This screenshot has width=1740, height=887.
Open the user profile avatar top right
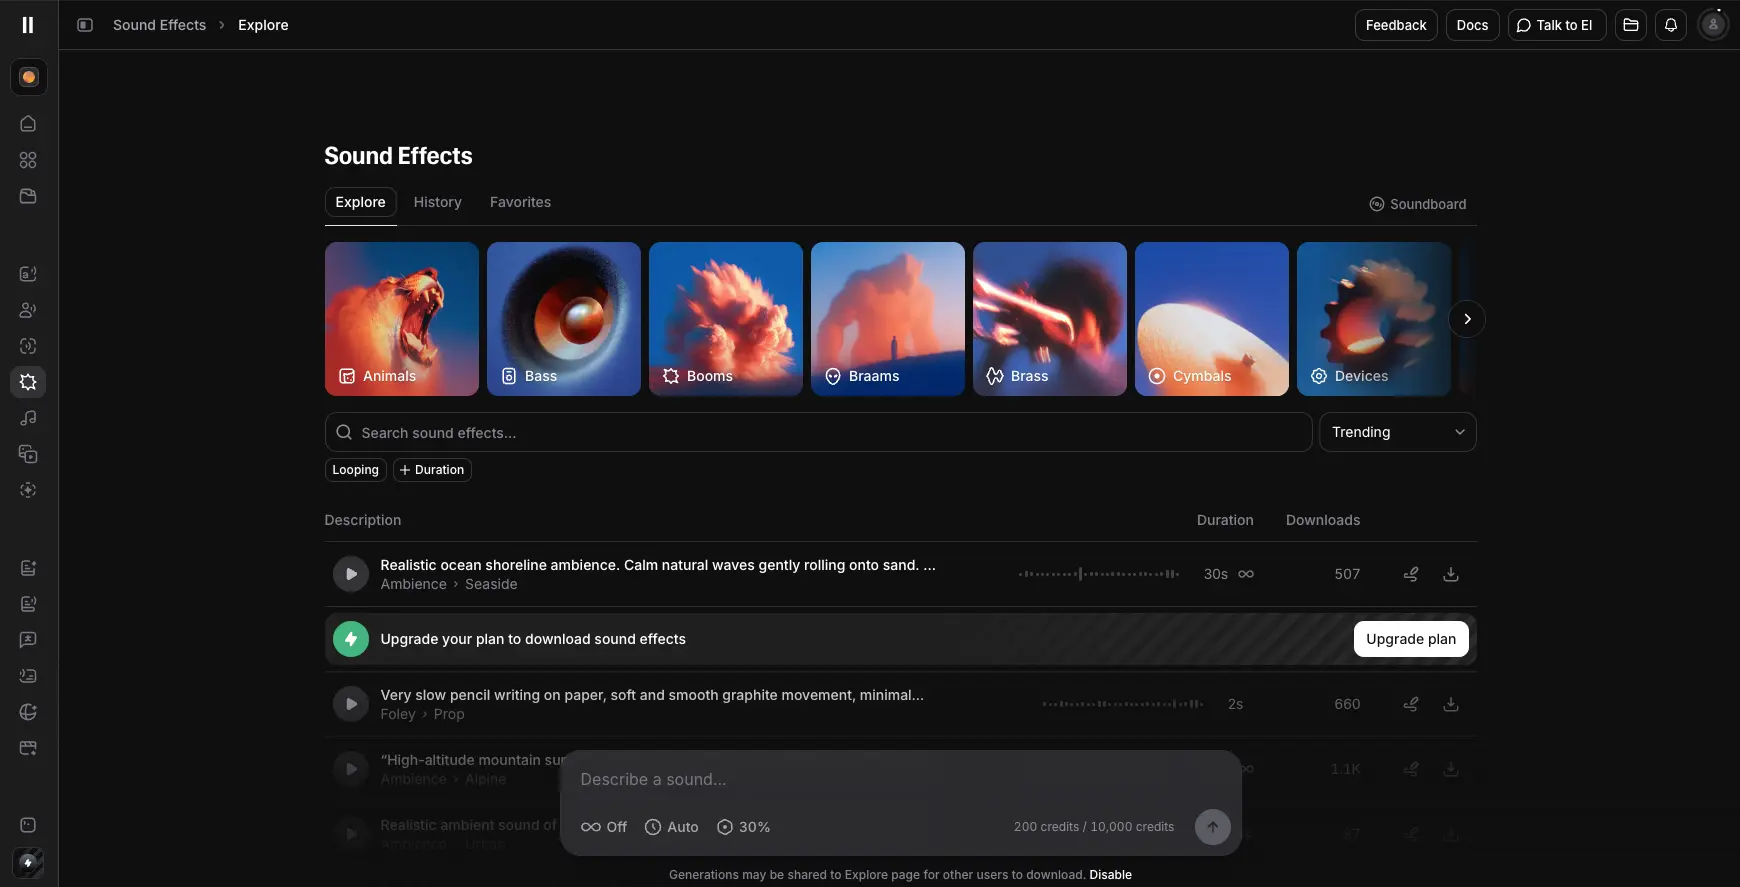click(x=1713, y=25)
